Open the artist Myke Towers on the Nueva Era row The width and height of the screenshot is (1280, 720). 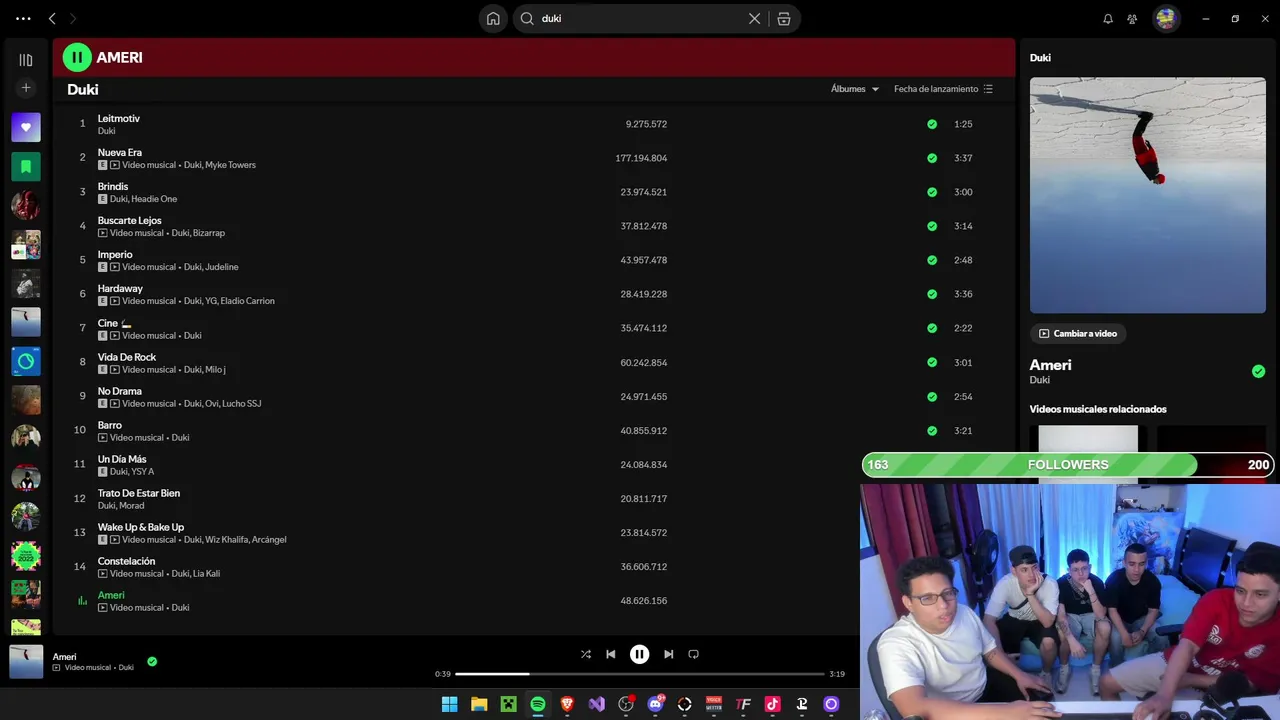(x=231, y=165)
